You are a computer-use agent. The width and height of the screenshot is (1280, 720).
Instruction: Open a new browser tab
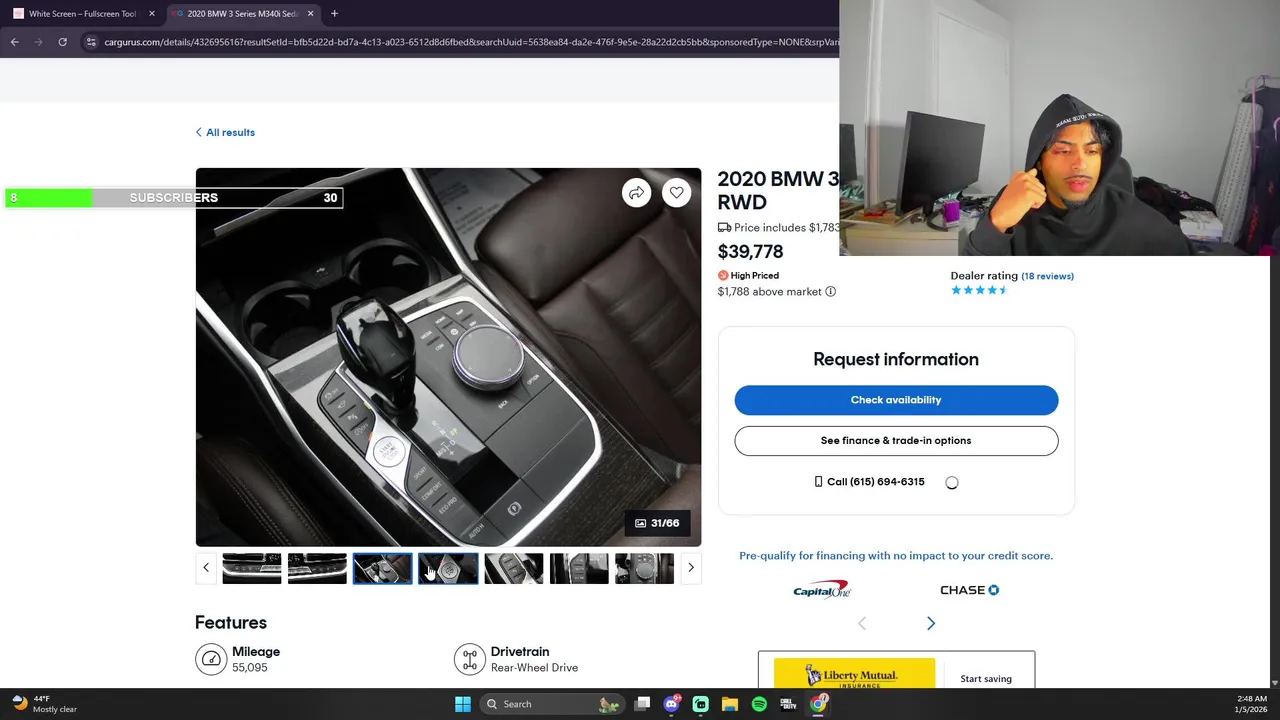(x=334, y=14)
